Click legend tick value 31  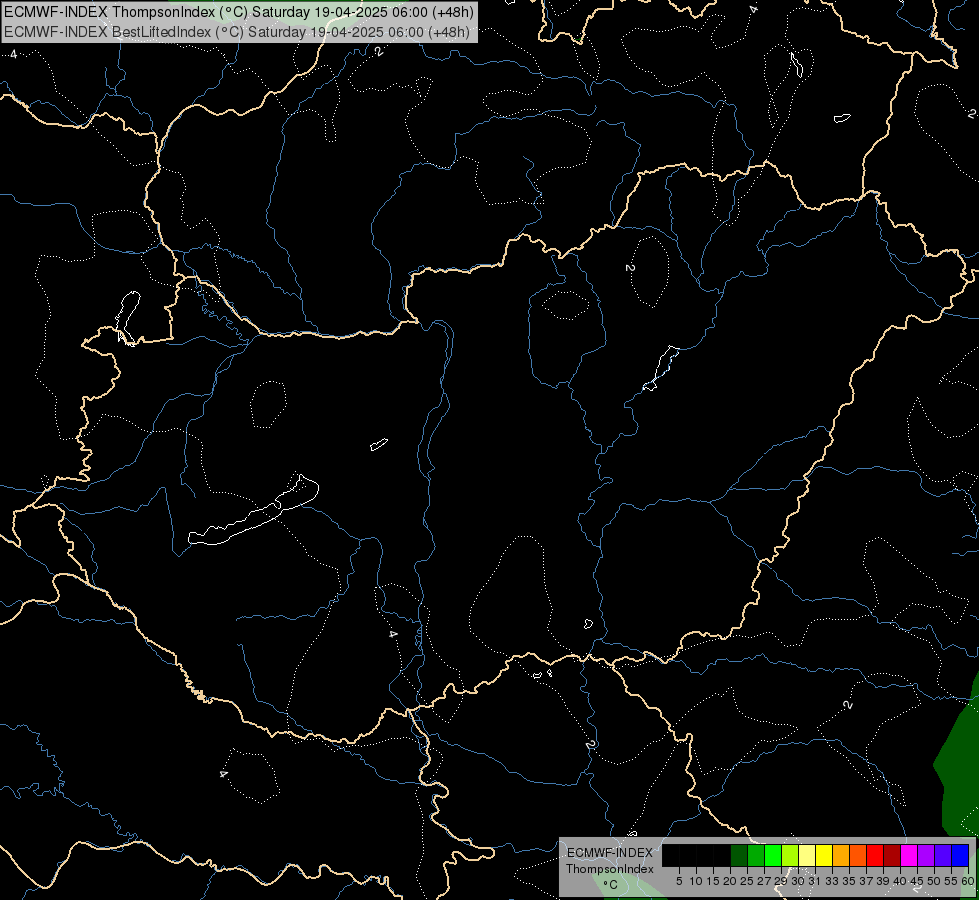click(815, 881)
